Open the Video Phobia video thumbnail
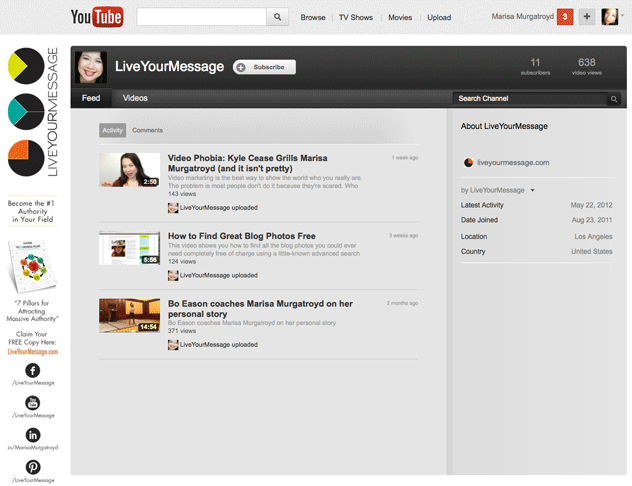 (x=129, y=170)
